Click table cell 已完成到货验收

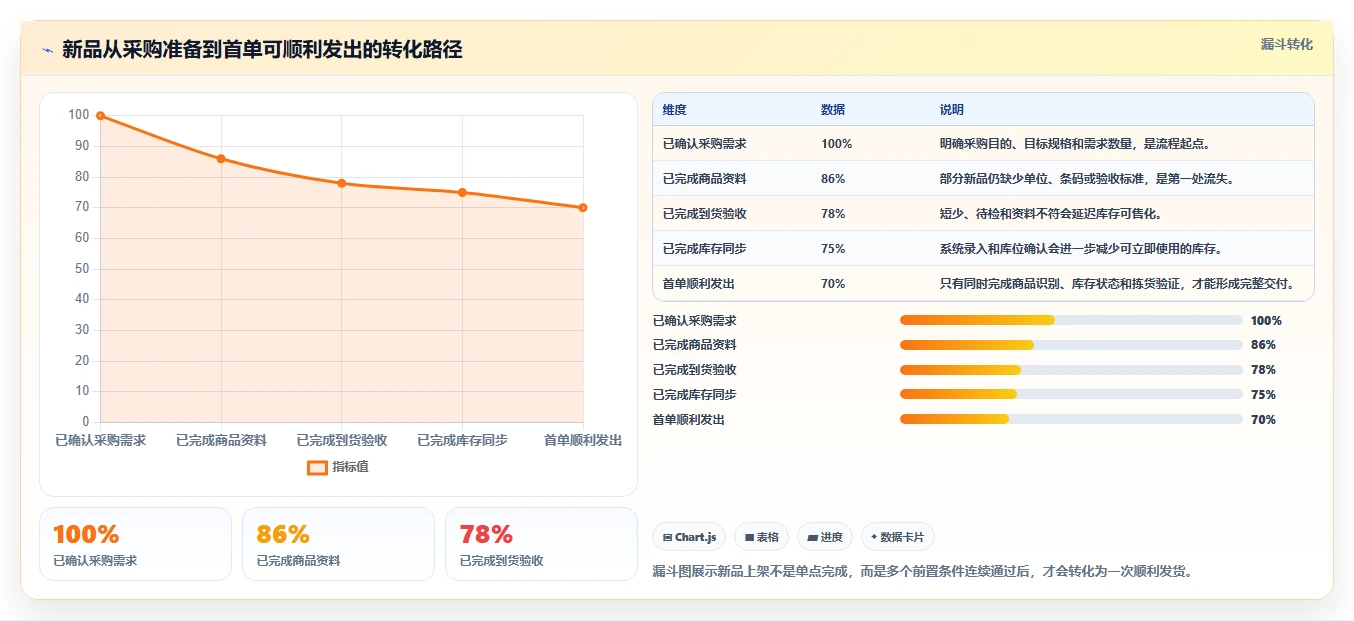click(705, 214)
